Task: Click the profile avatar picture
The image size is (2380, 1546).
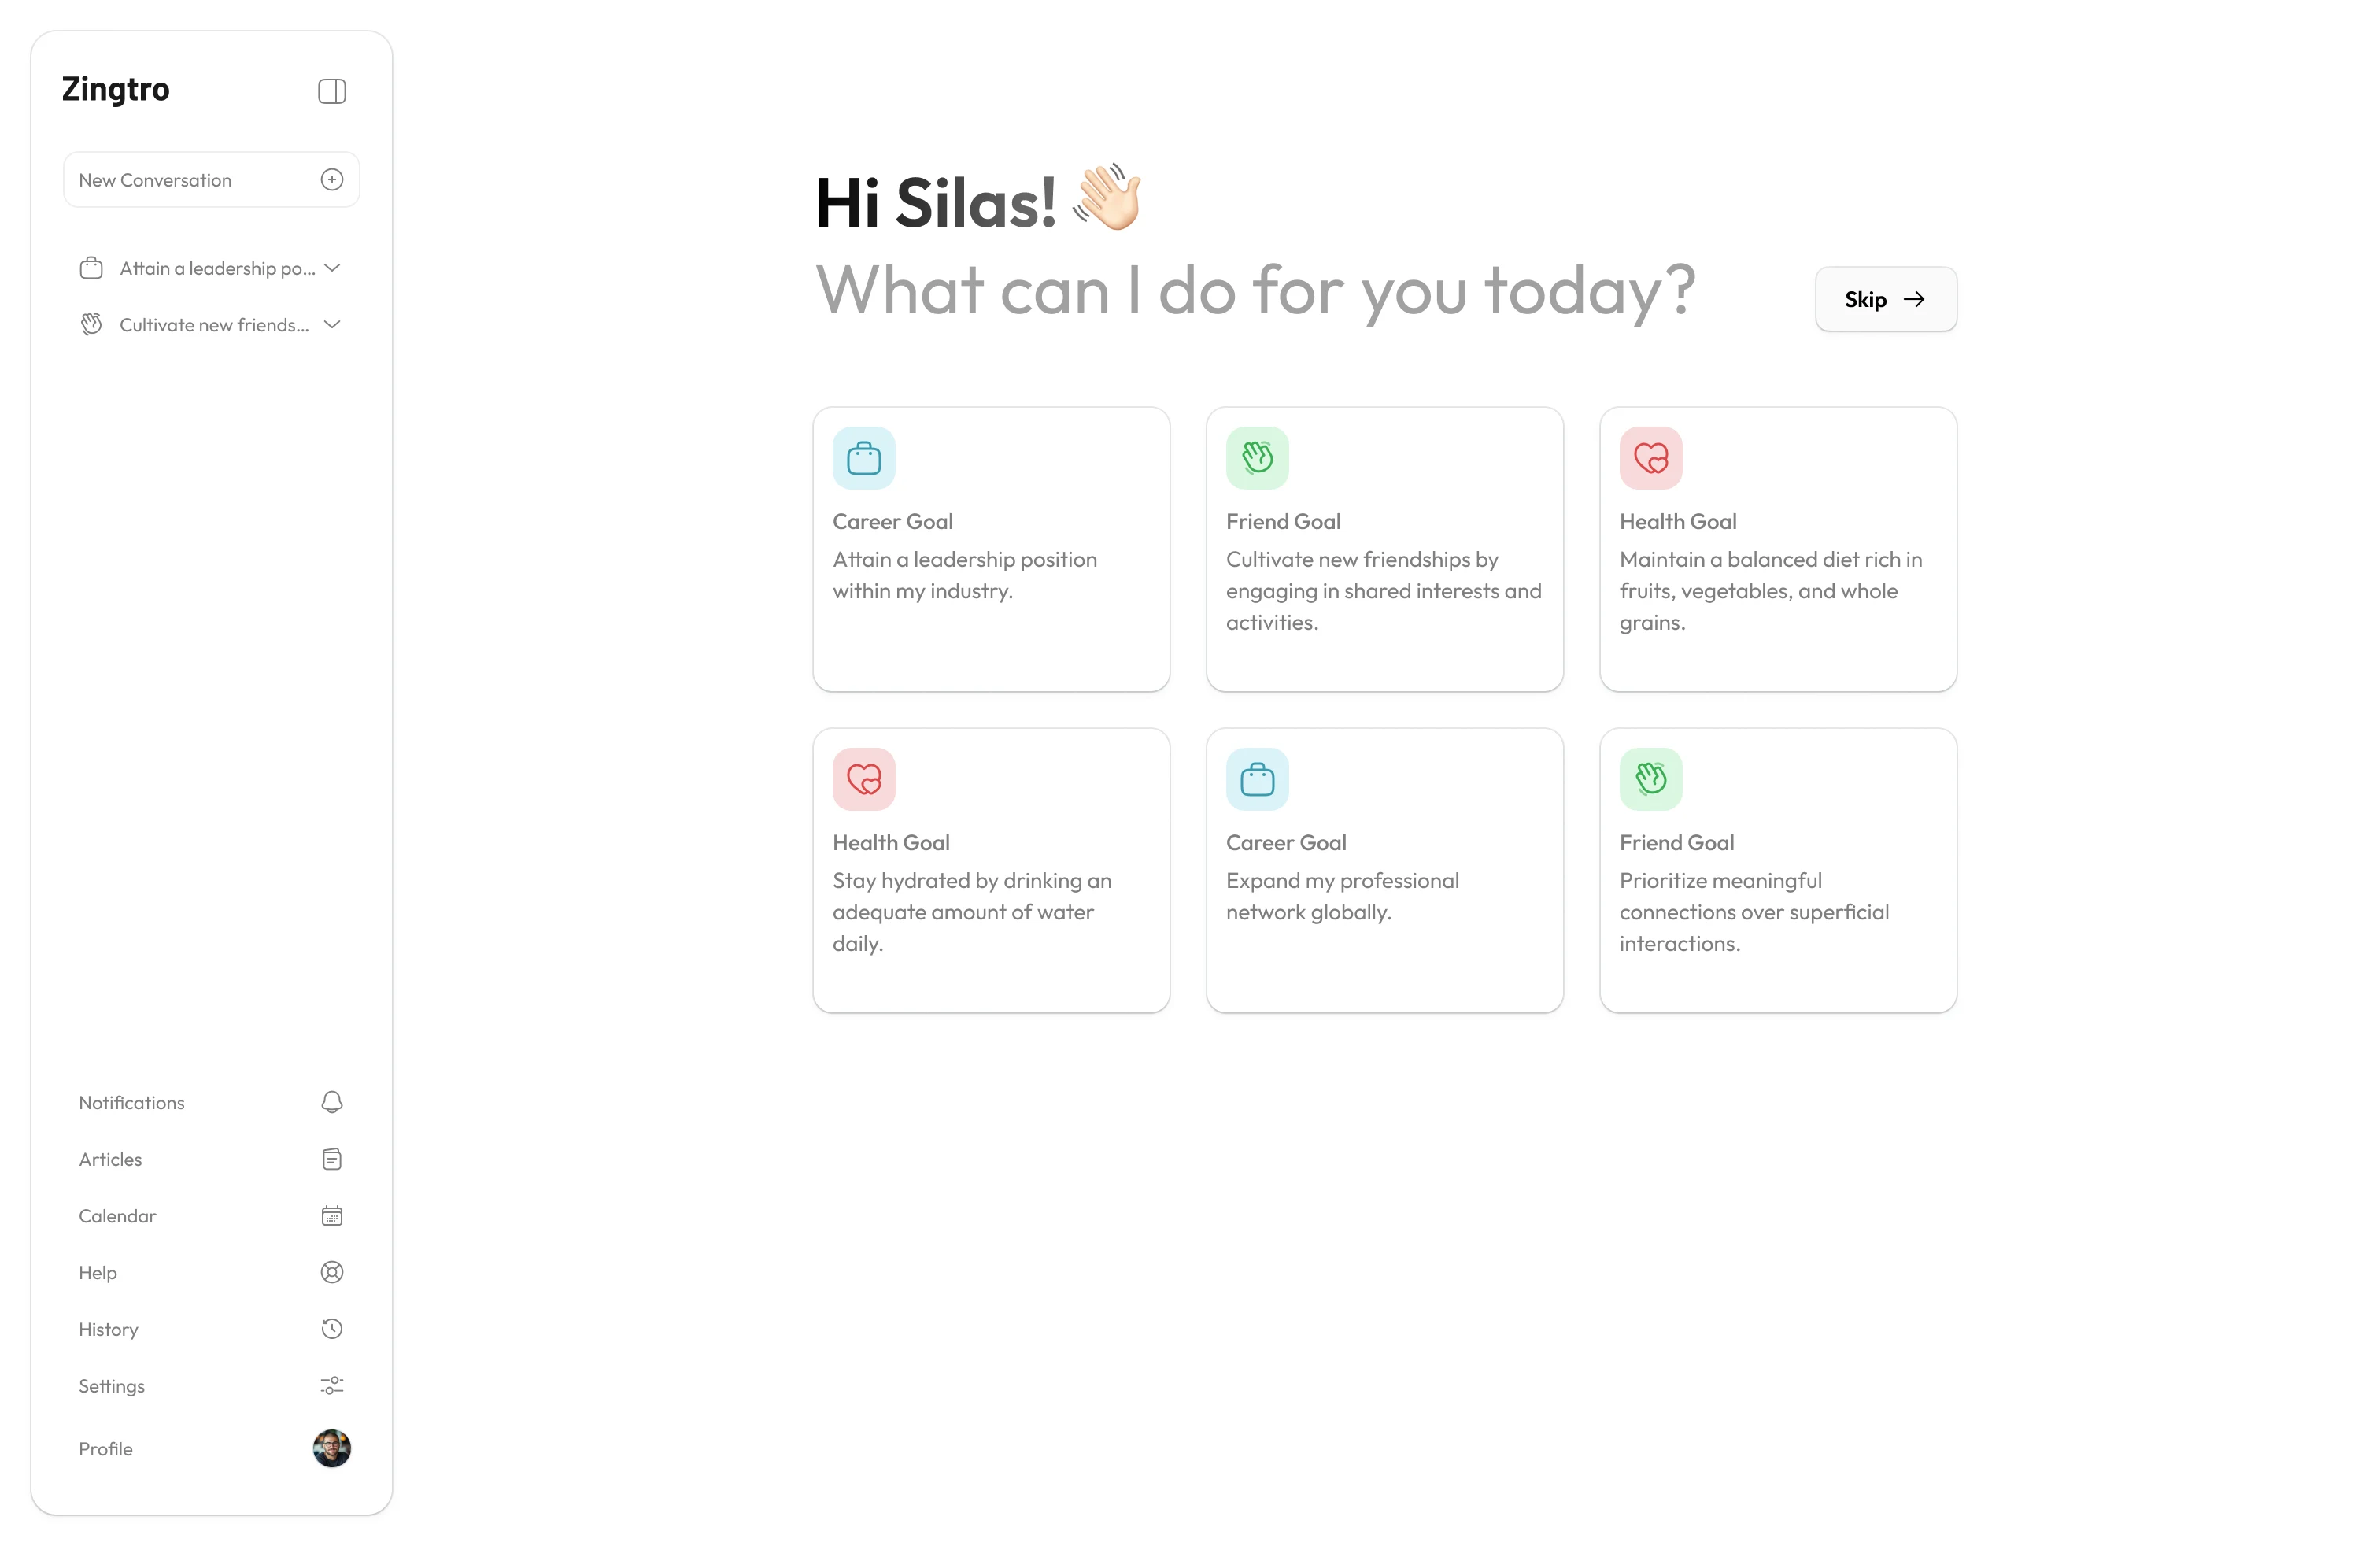Action: (x=332, y=1448)
